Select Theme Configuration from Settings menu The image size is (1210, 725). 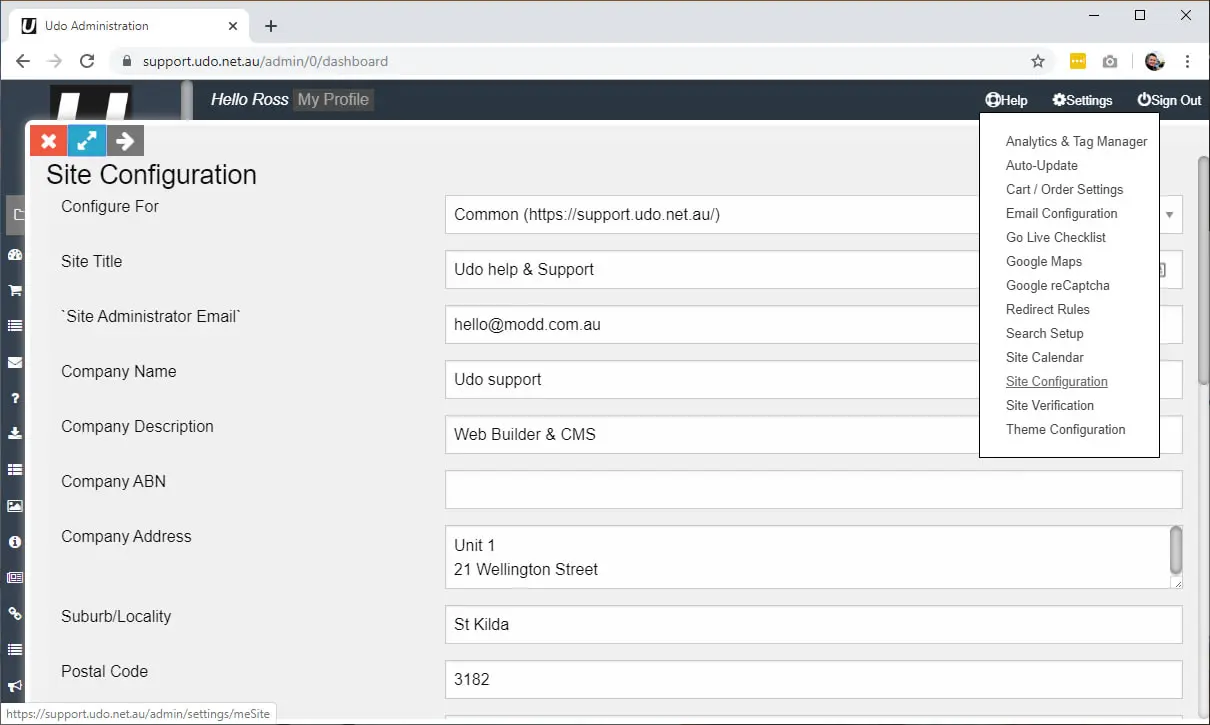[1065, 429]
